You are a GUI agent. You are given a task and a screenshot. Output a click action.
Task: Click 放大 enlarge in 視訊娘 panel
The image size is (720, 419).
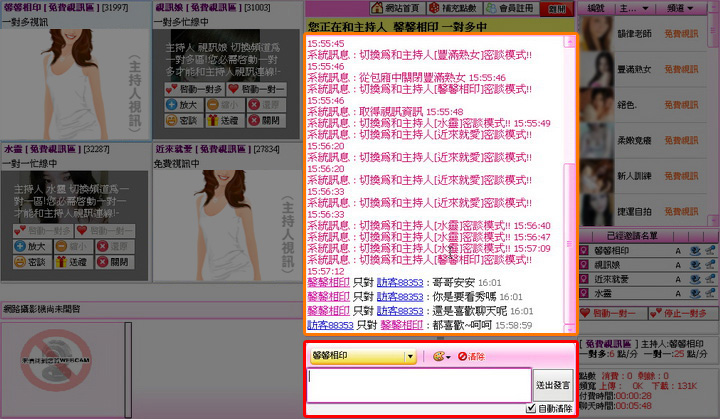(x=183, y=102)
